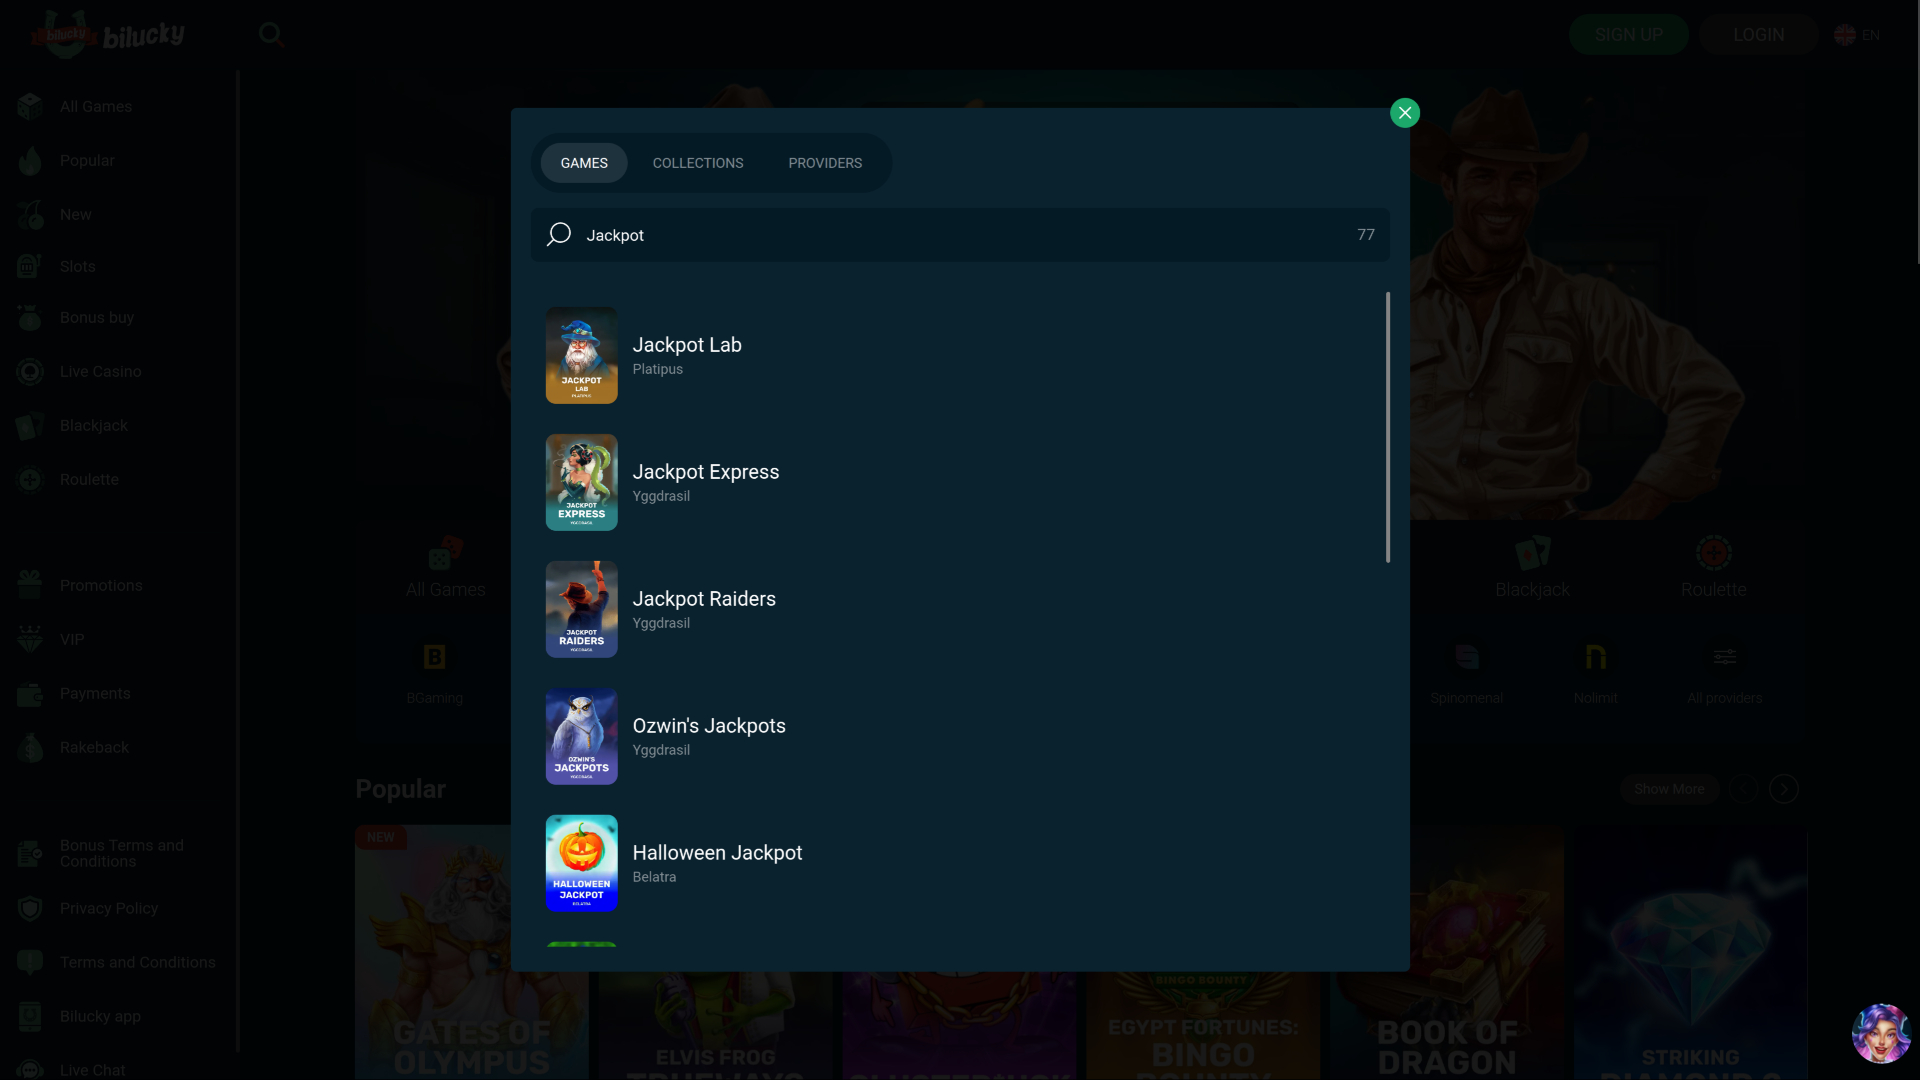Open Live Casino via its sidebar icon
This screenshot has height=1080, width=1920.
tap(30, 371)
